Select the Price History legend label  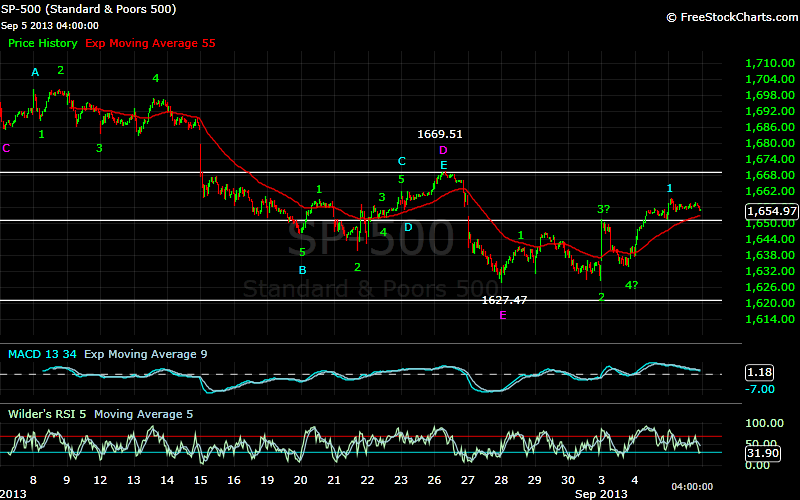click(x=43, y=43)
